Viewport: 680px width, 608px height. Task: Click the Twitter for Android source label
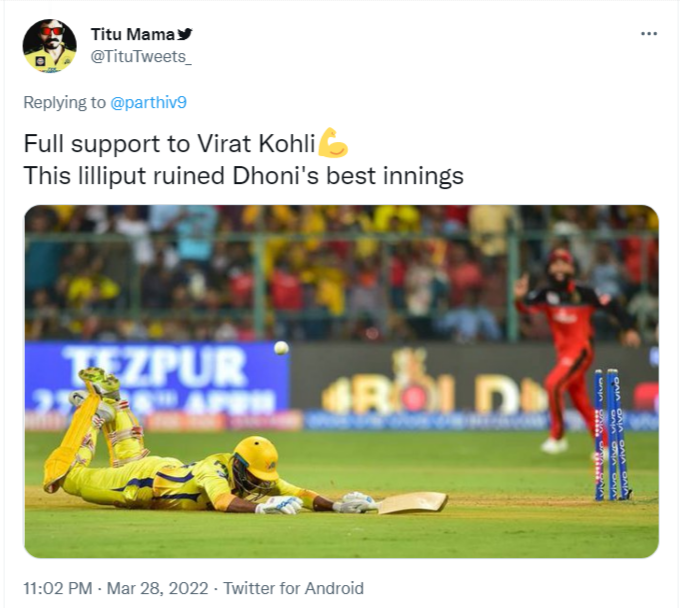click(x=293, y=588)
